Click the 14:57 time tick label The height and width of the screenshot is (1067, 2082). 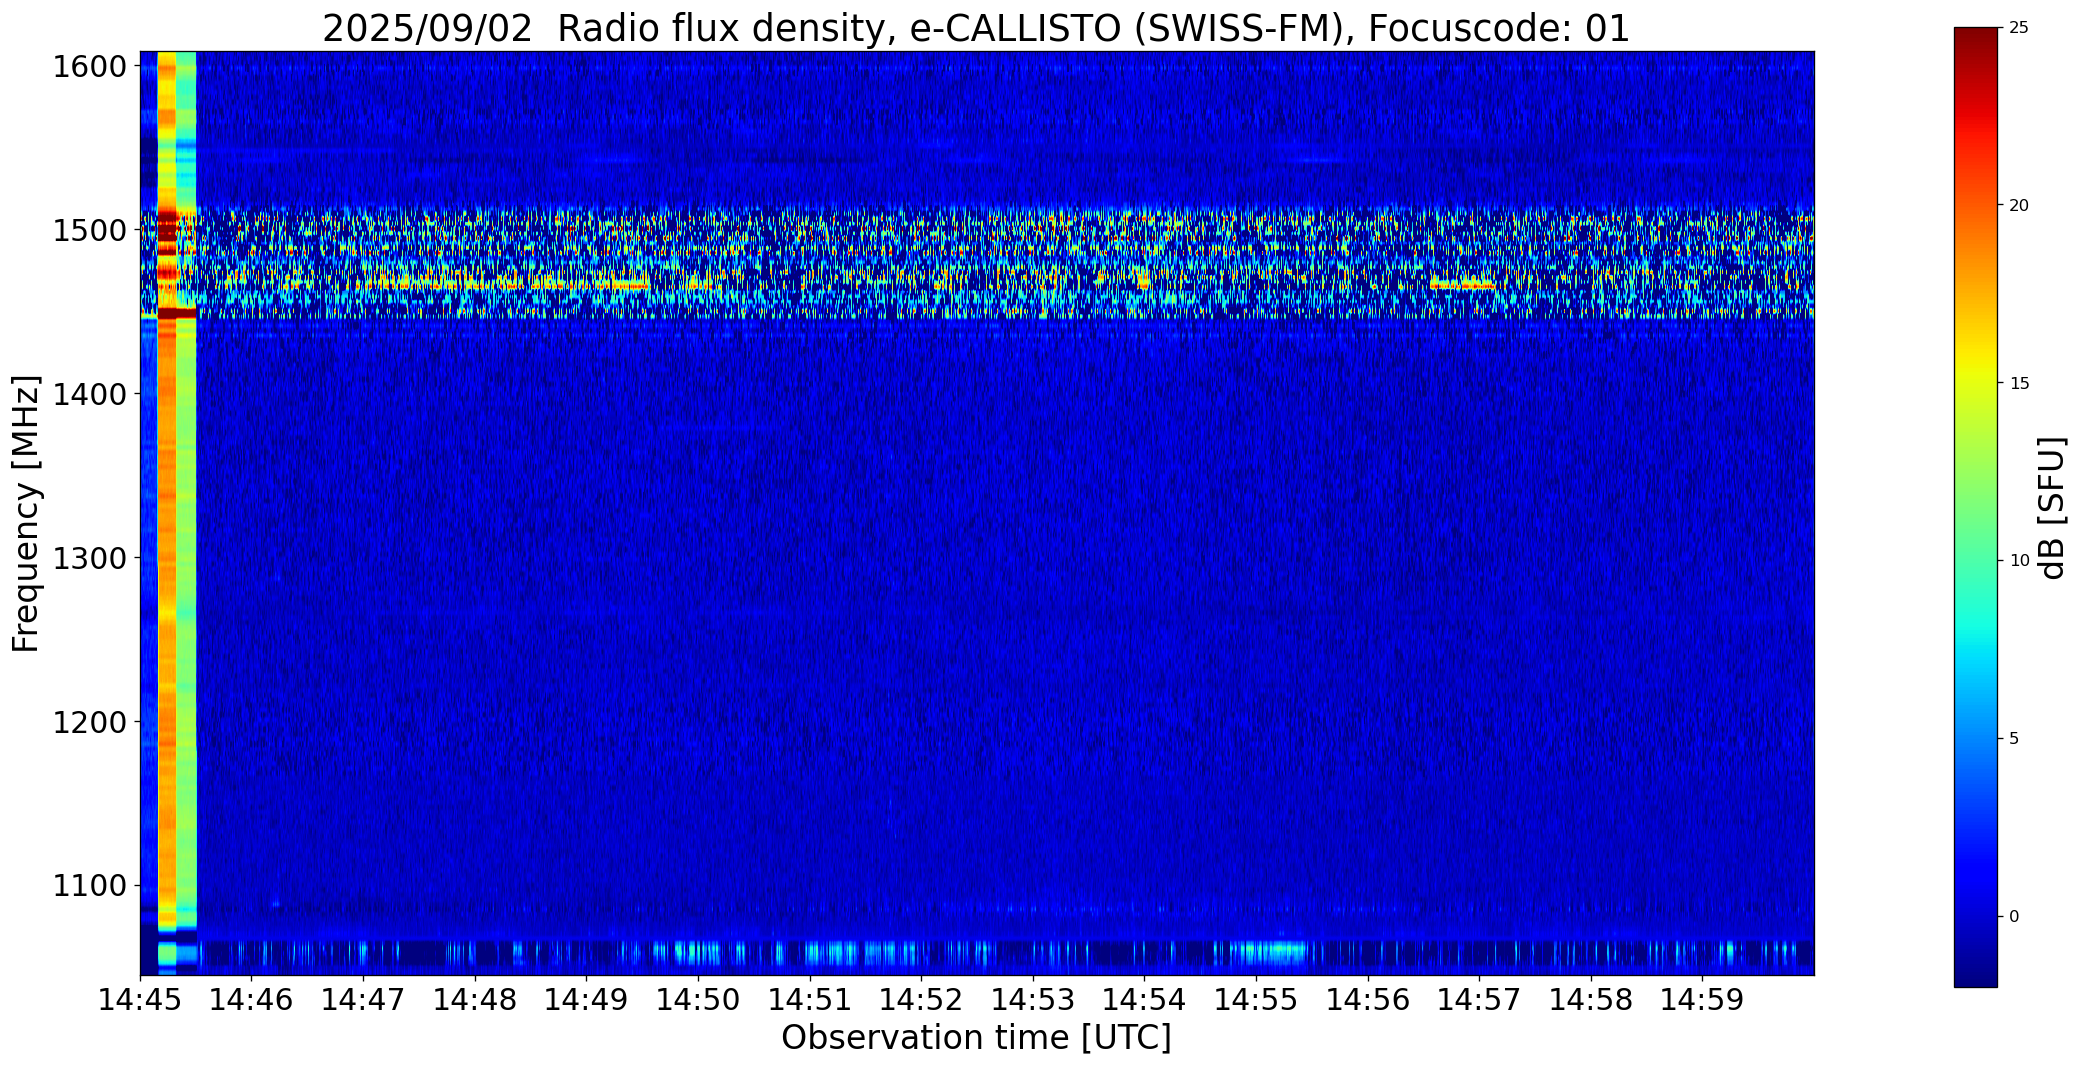(x=1479, y=999)
